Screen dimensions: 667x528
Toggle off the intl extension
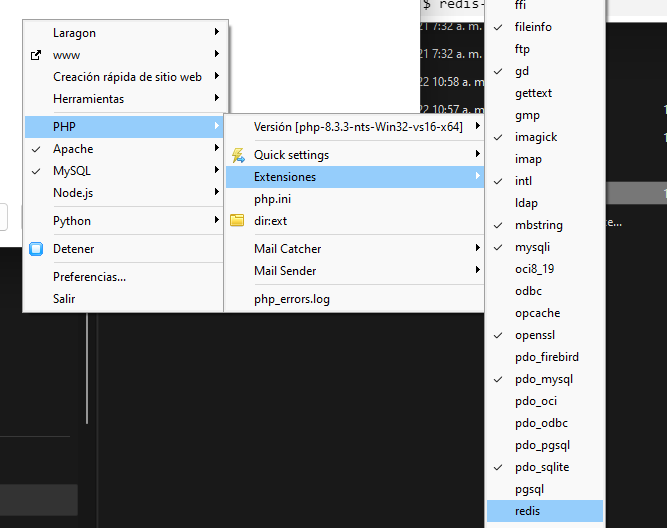[x=545, y=181]
